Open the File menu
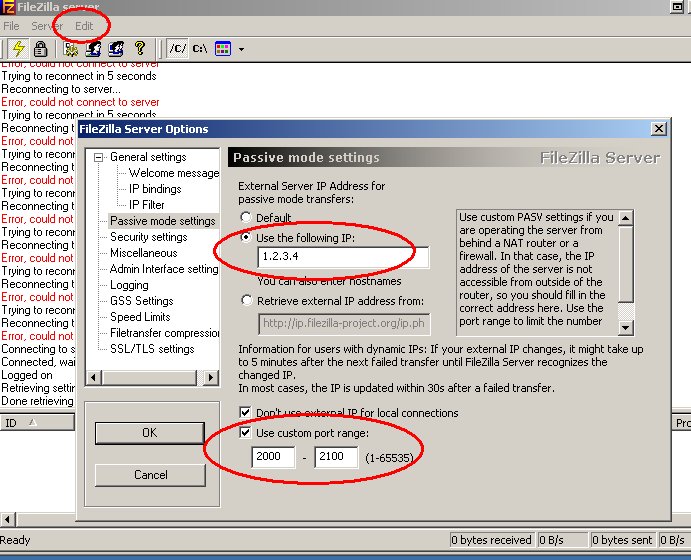 (11, 26)
